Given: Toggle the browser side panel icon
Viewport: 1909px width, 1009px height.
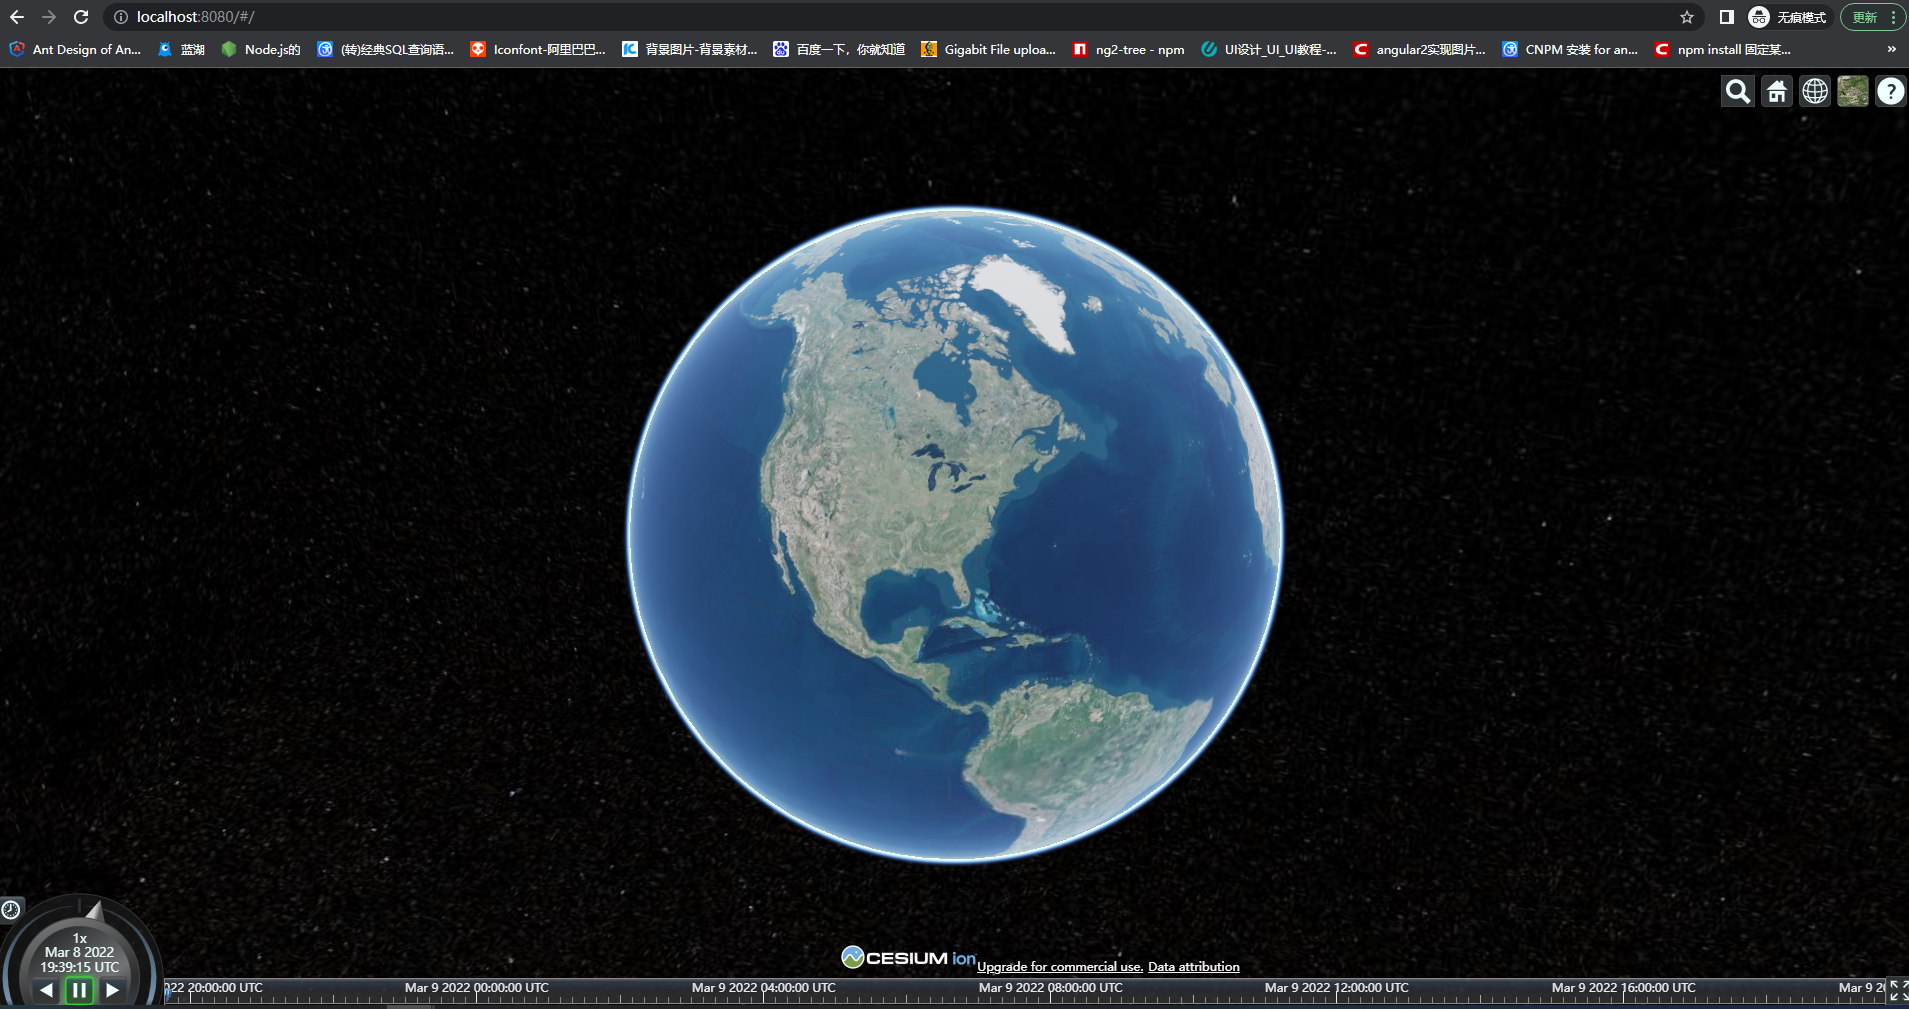Looking at the screenshot, I should pos(1726,17).
